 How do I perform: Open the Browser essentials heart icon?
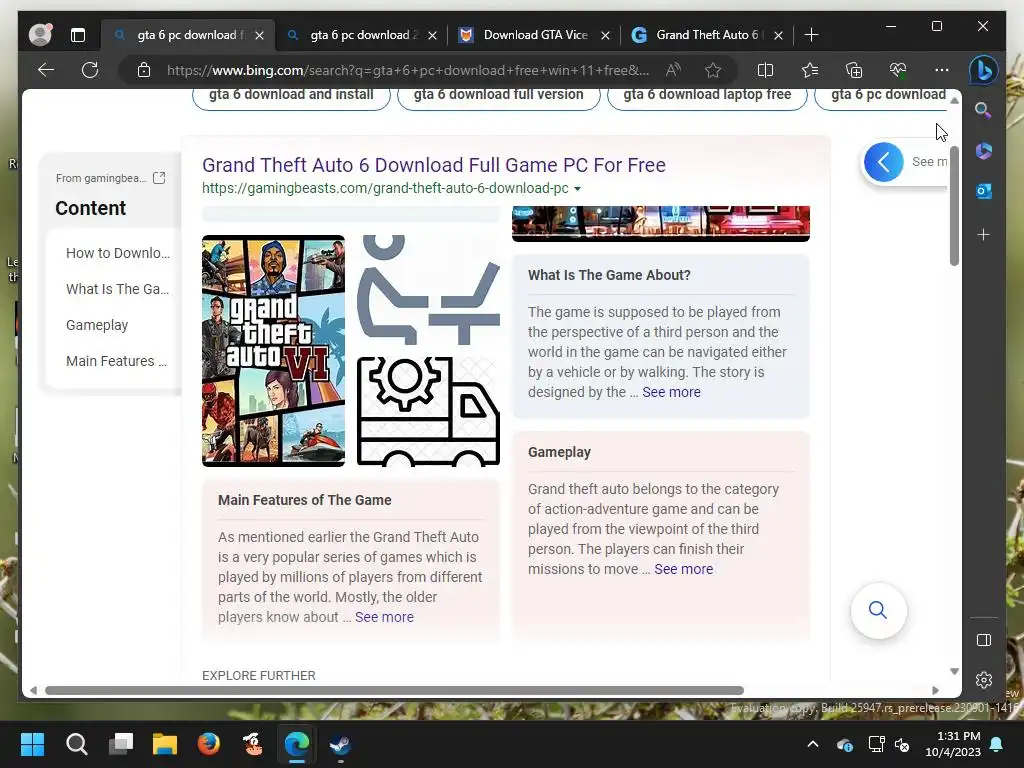[898, 70]
